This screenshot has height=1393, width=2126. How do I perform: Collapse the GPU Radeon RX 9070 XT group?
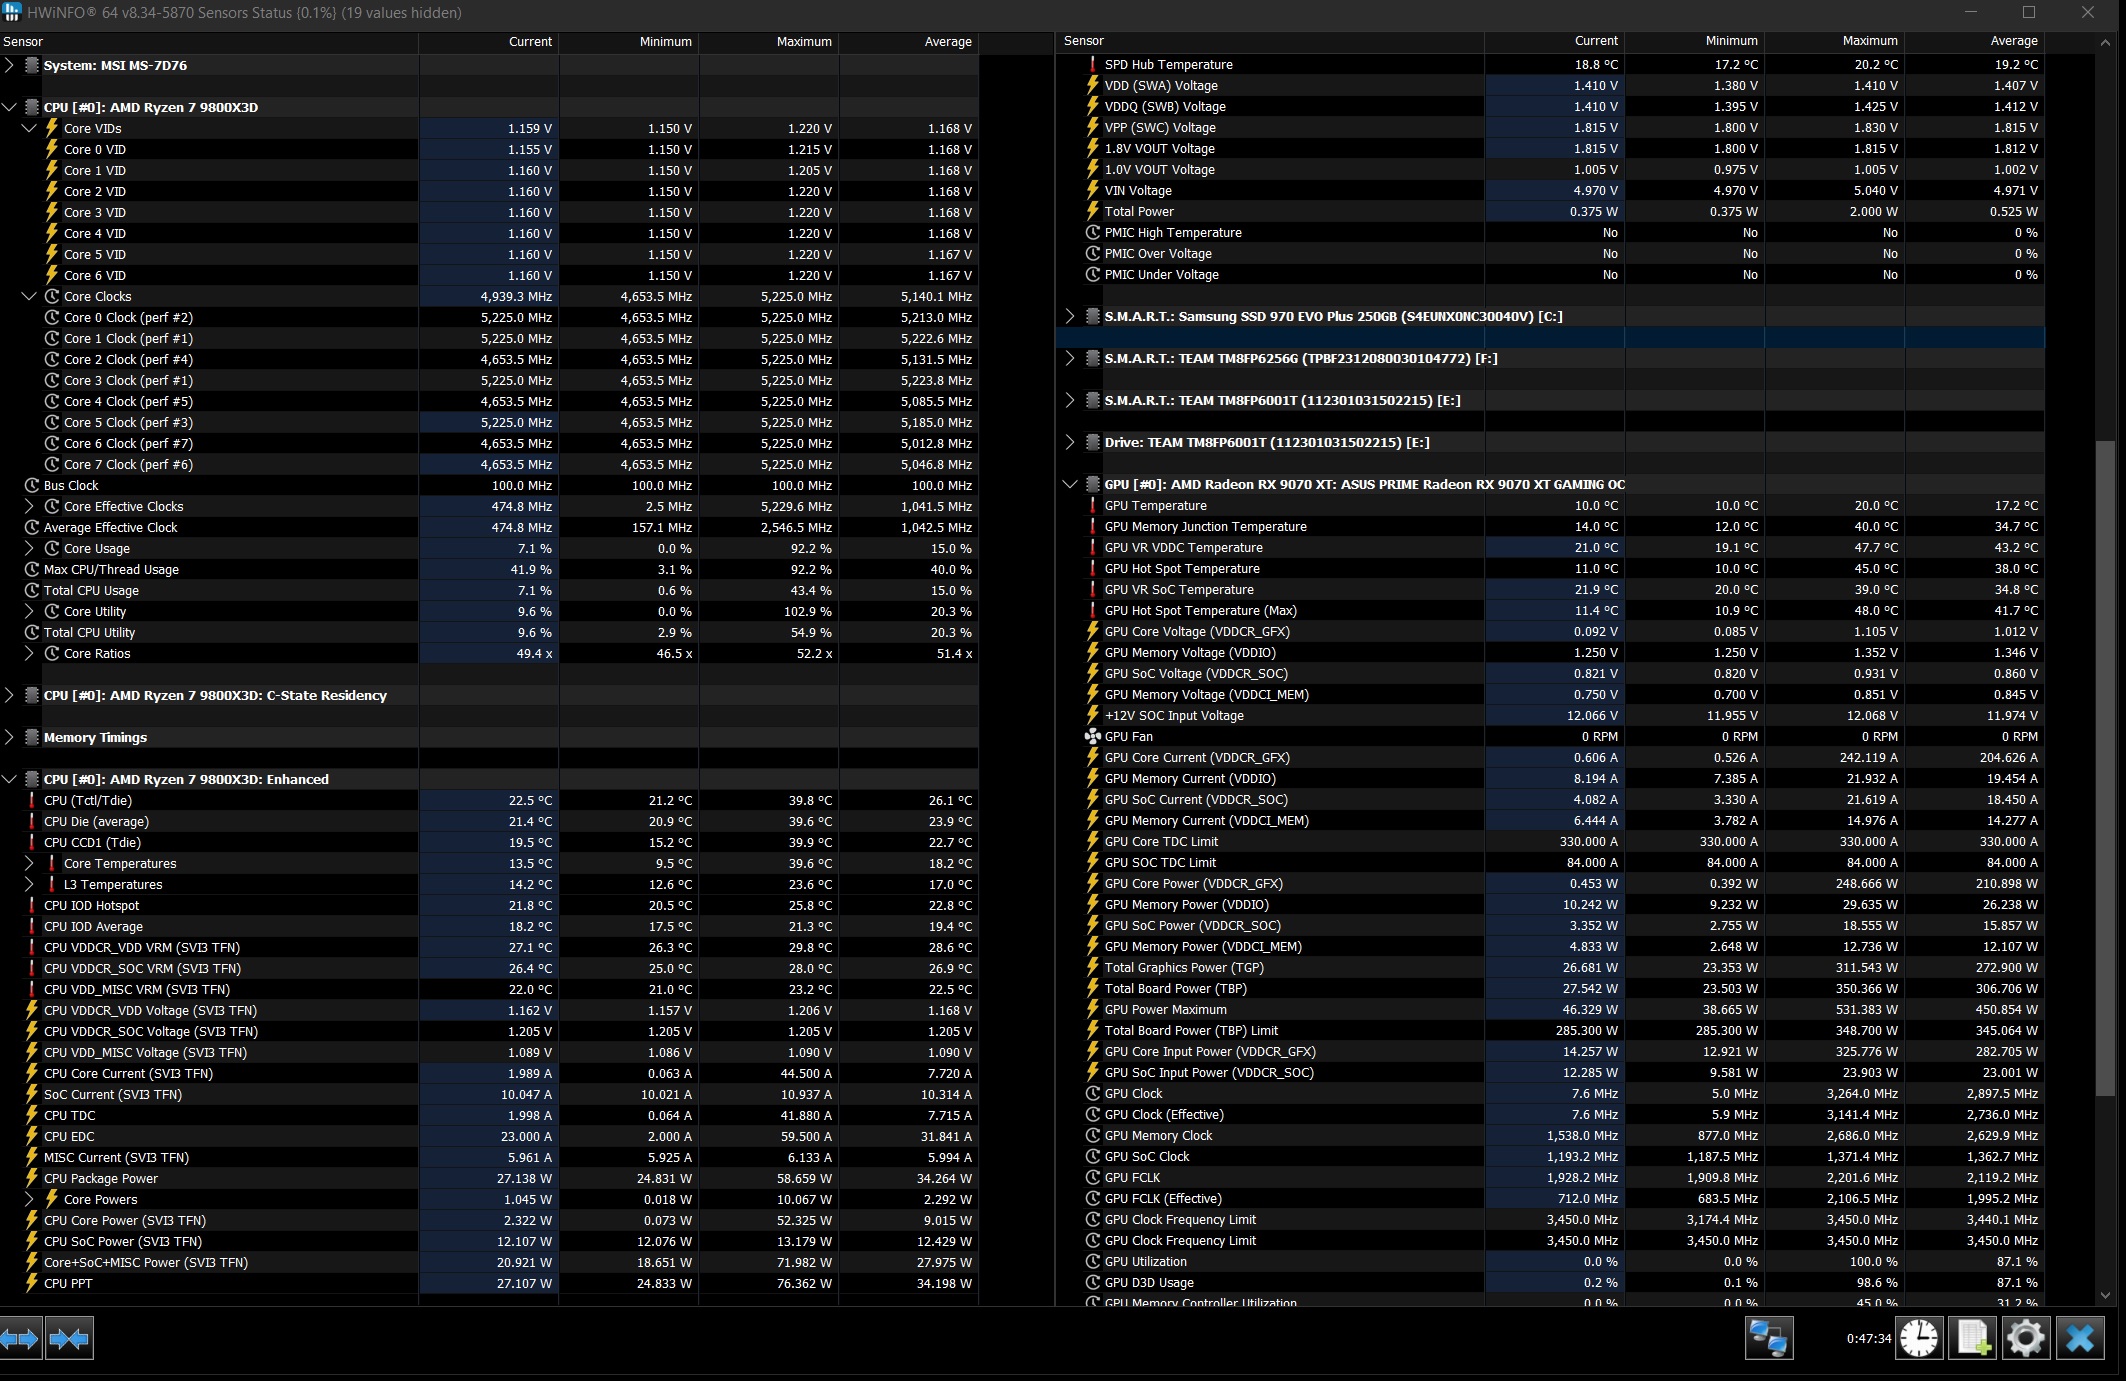(1069, 485)
